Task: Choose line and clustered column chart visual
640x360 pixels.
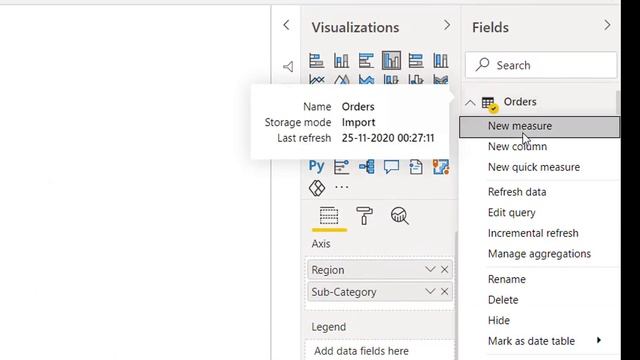Action: coord(416,79)
